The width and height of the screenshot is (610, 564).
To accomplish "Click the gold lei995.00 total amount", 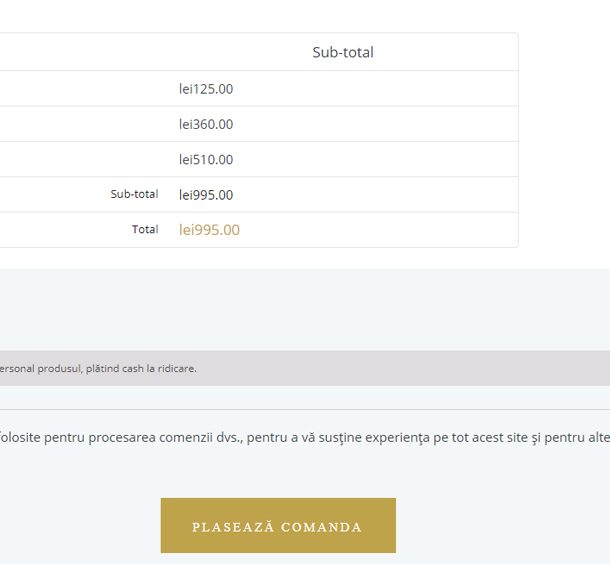I will (x=209, y=230).
